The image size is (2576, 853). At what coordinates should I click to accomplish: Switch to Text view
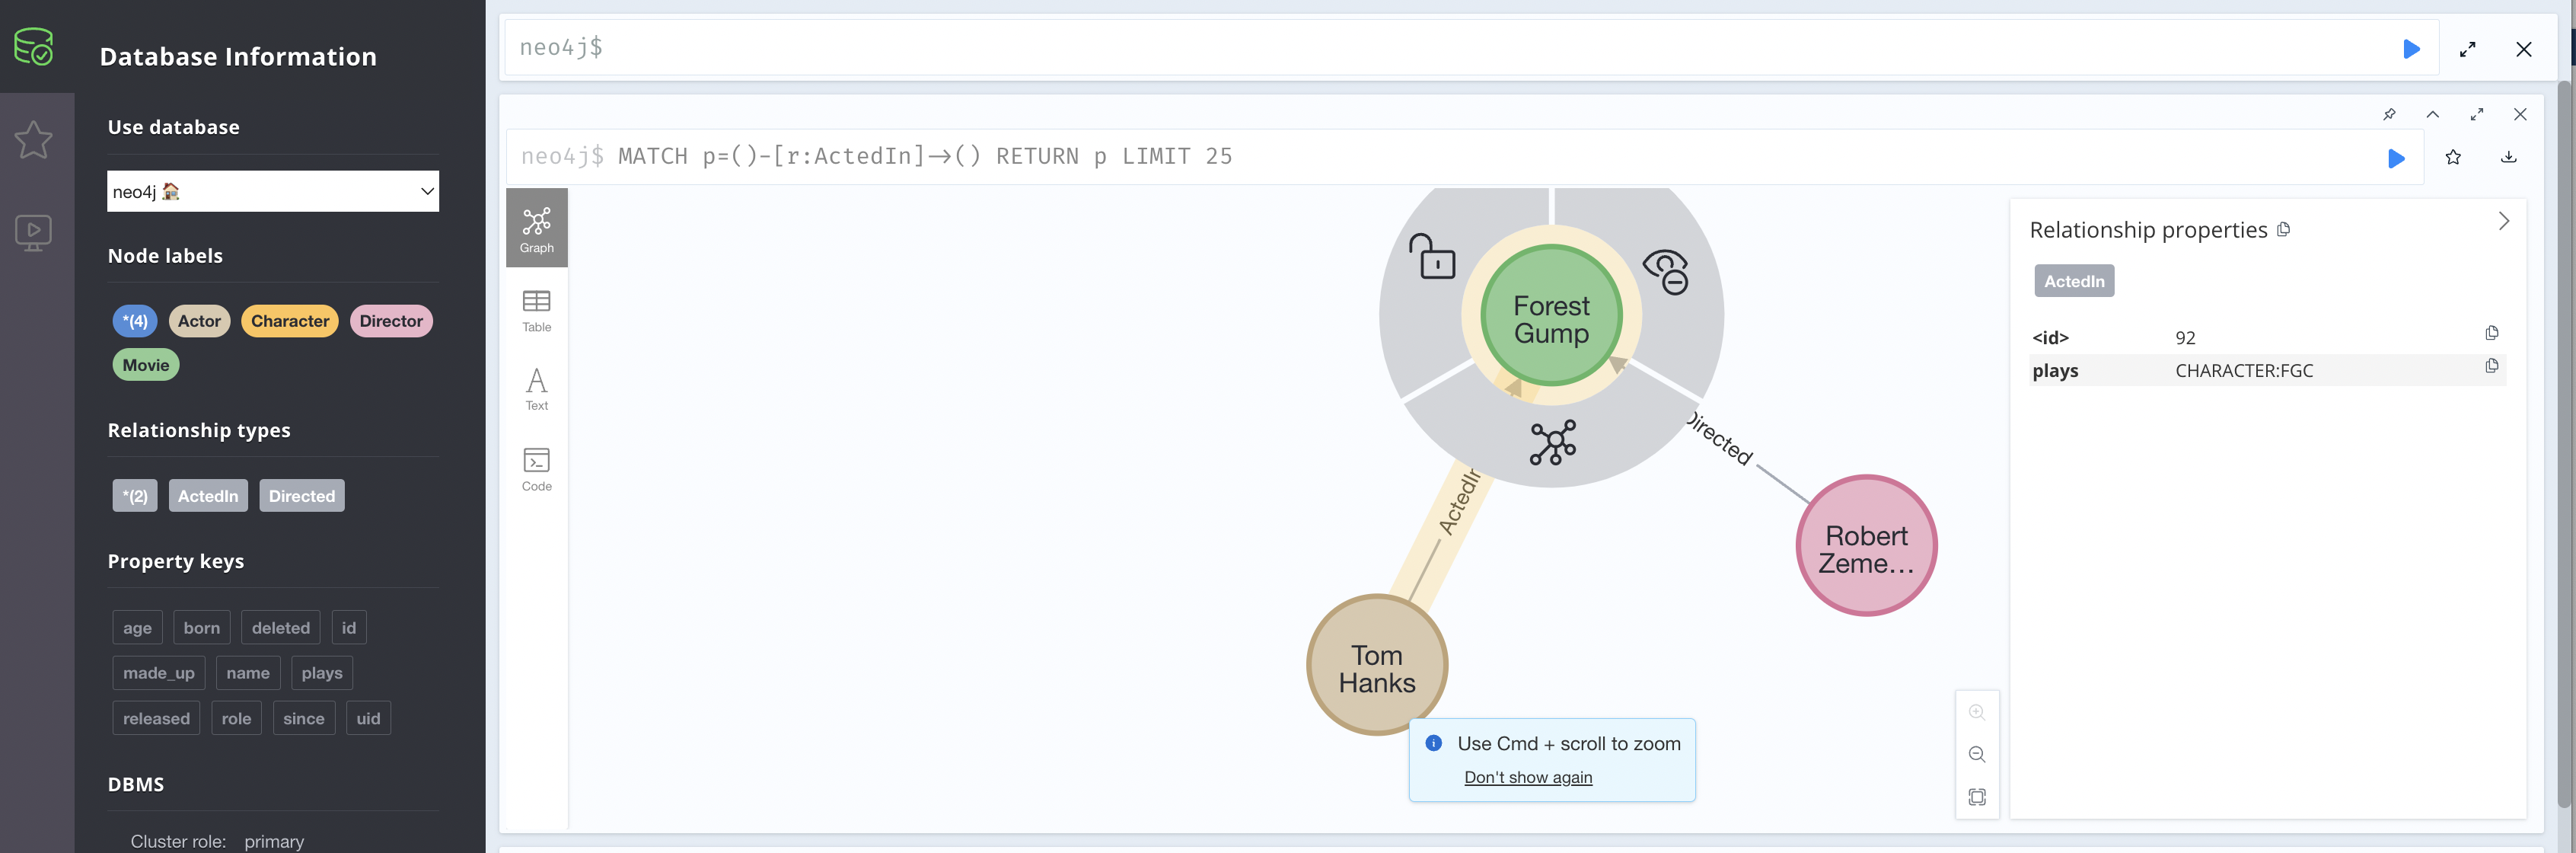click(537, 389)
